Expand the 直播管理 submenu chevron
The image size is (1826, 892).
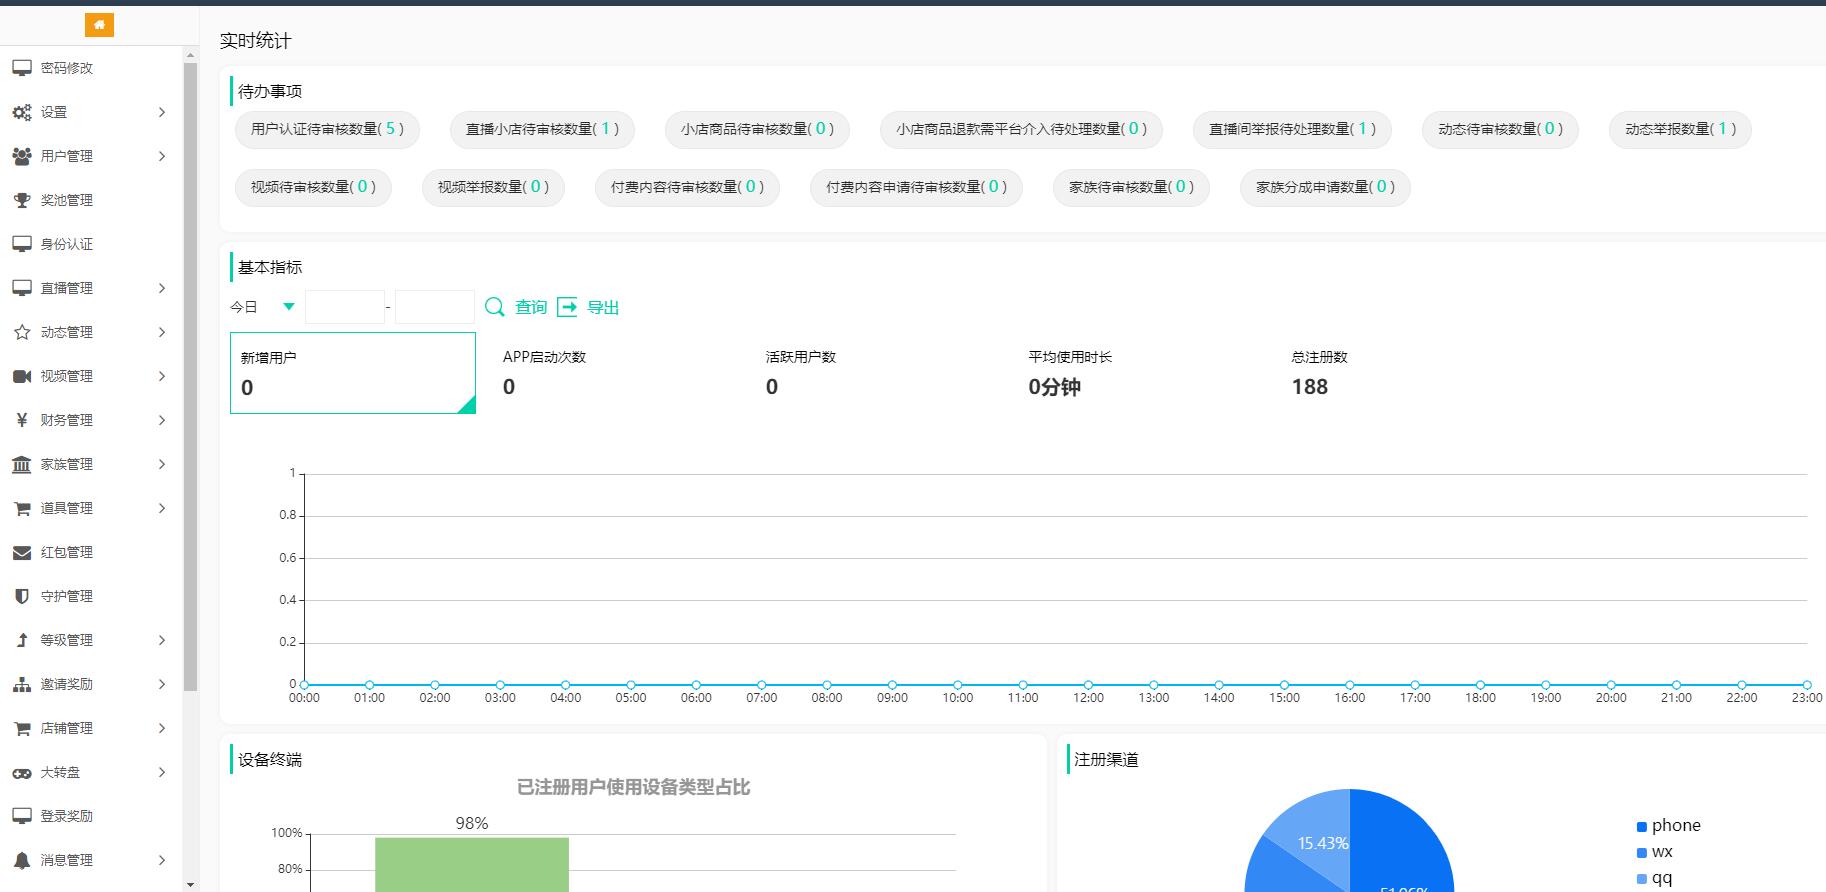coord(162,288)
